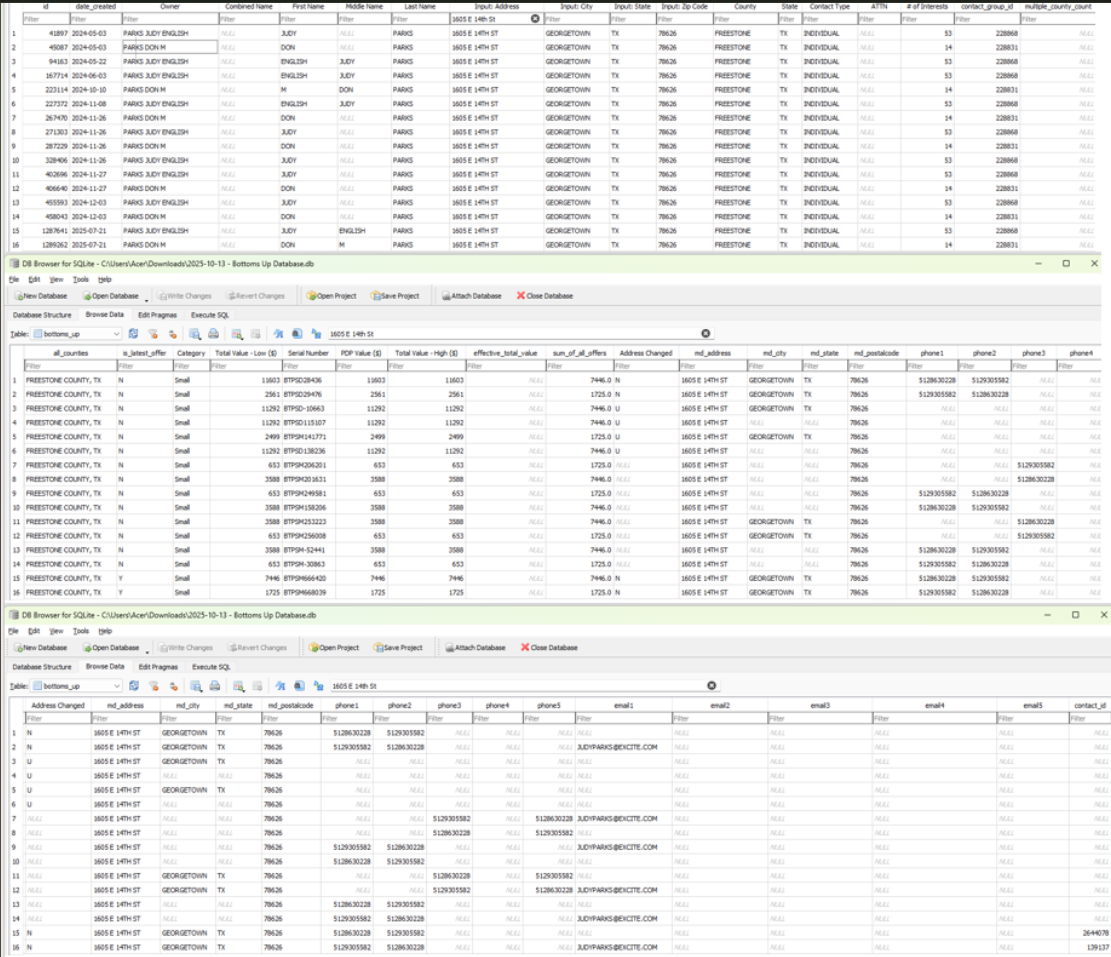Click Close Database in the bottom DB Browser window
The height and width of the screenshot is (957, 1111).
[x=549, y=647]
